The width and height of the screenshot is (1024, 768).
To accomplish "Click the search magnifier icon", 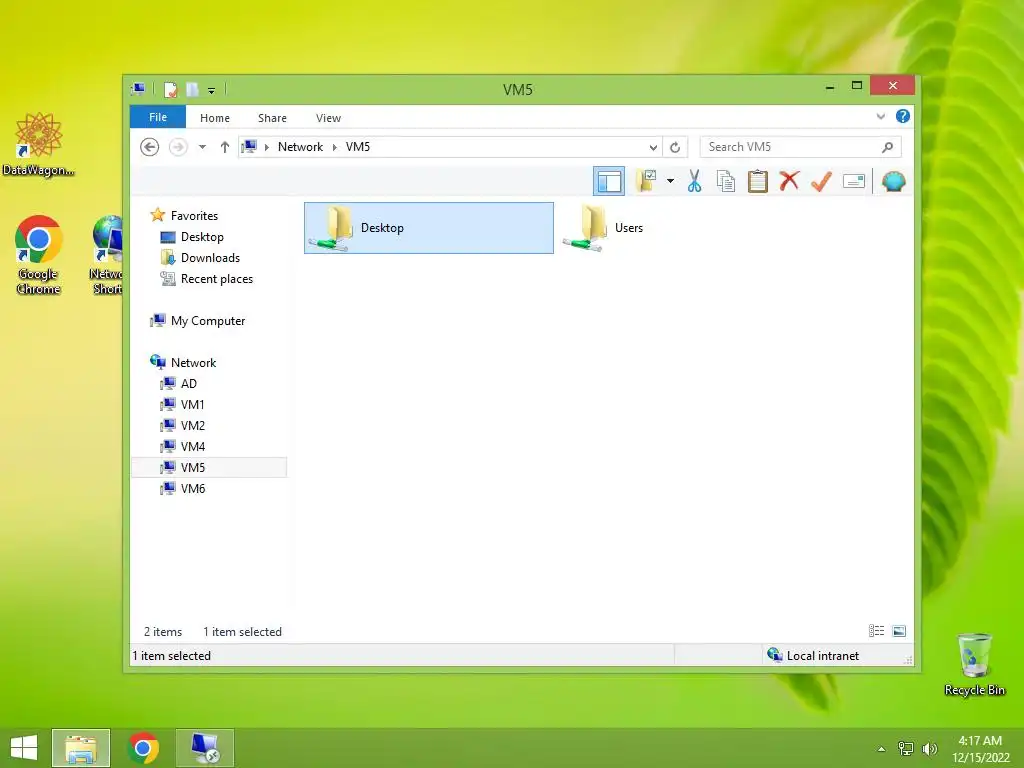I will coord(887,147).
